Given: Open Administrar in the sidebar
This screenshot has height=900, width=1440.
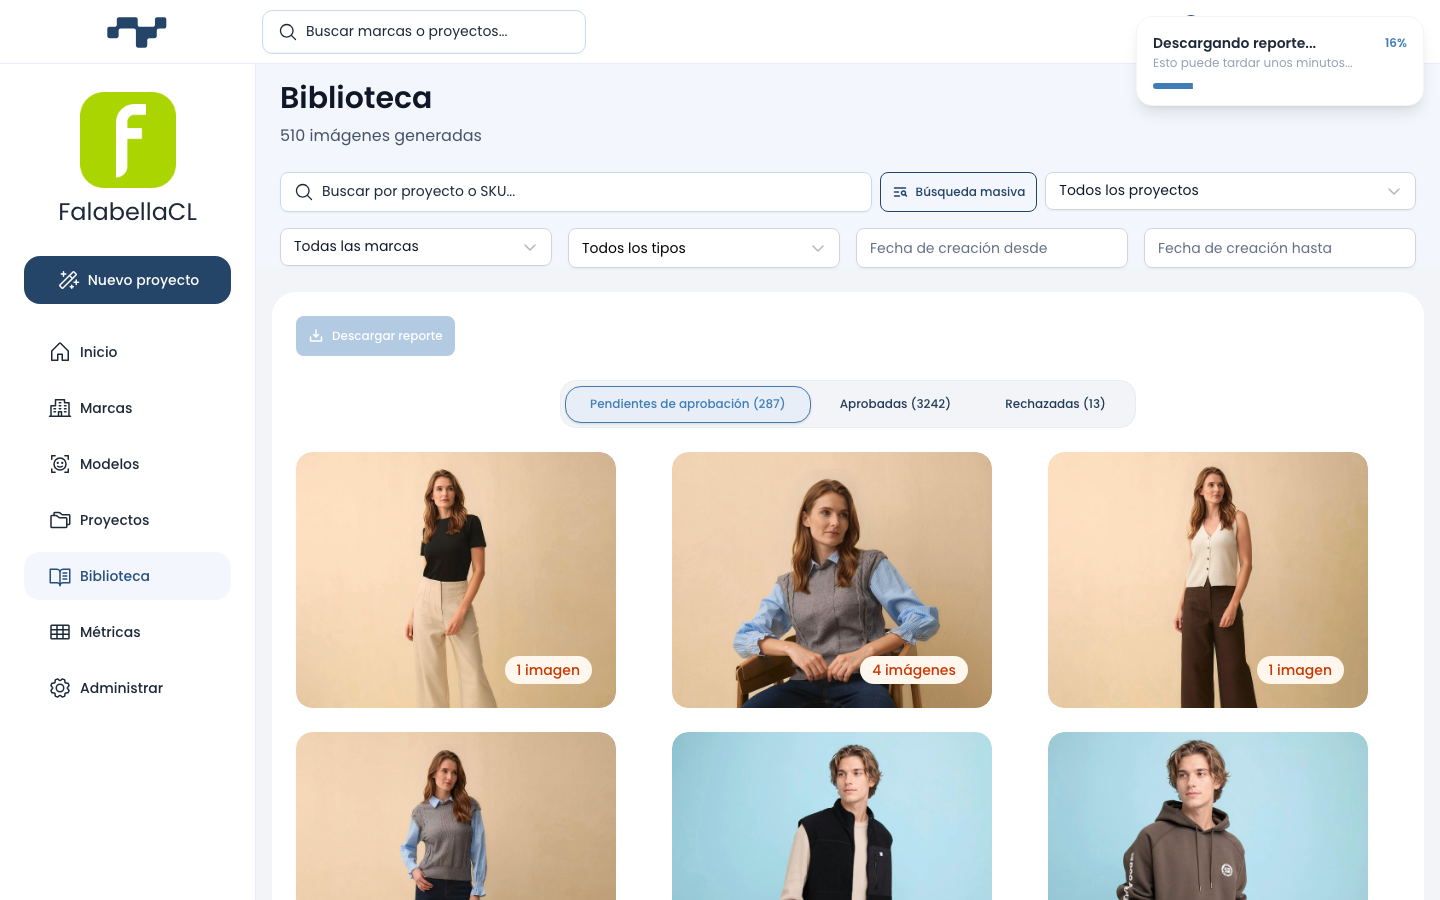Looking at the screenshot, I should click(127, 688).
